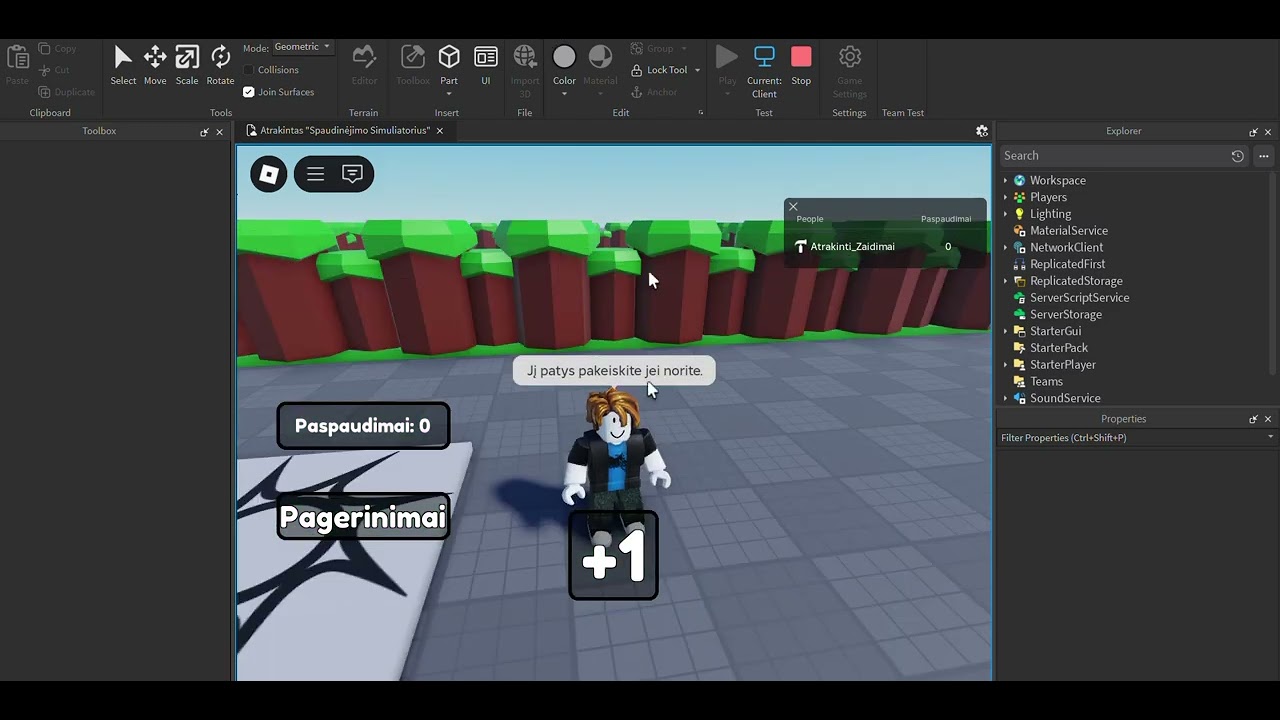The height and width of the screenshot is (720, 1280).
Task: Click the Pagerinimai button in game
Action: point(363,517)
